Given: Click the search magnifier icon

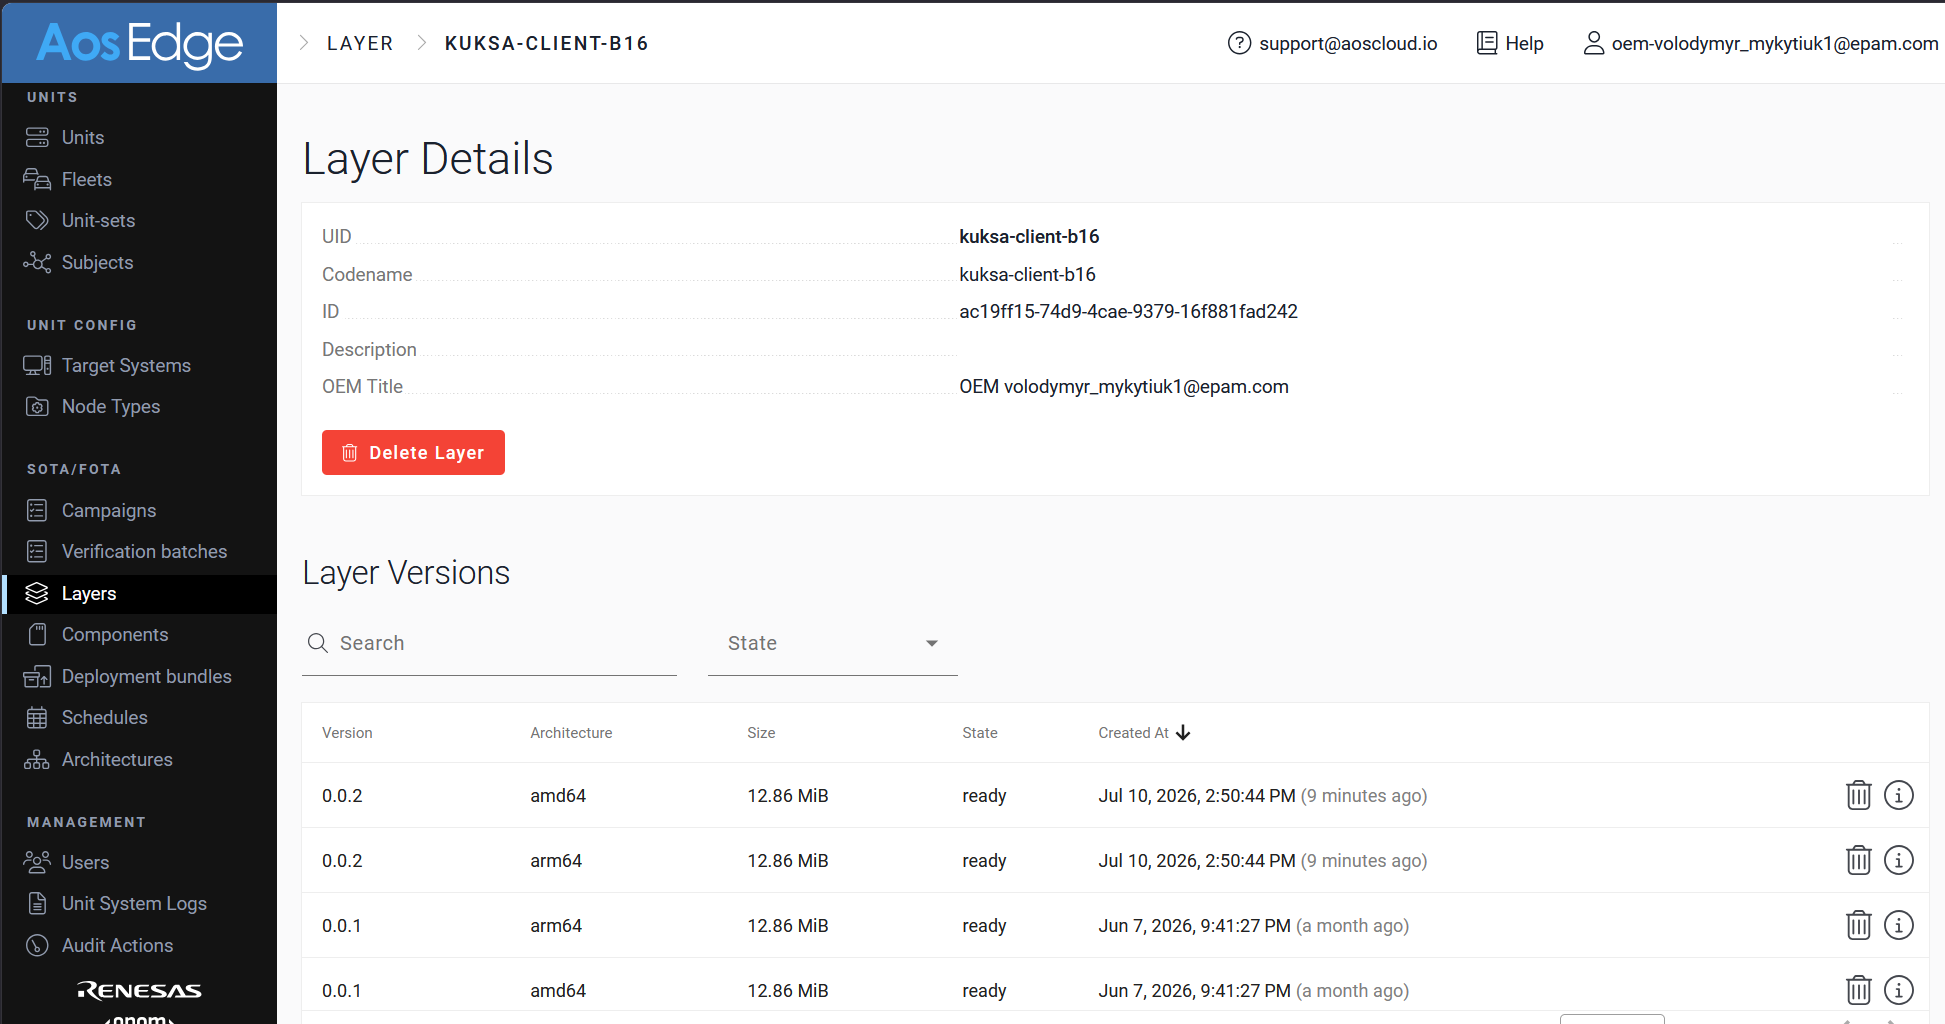Looking at the screenshot, I should (x=318, y=643).
